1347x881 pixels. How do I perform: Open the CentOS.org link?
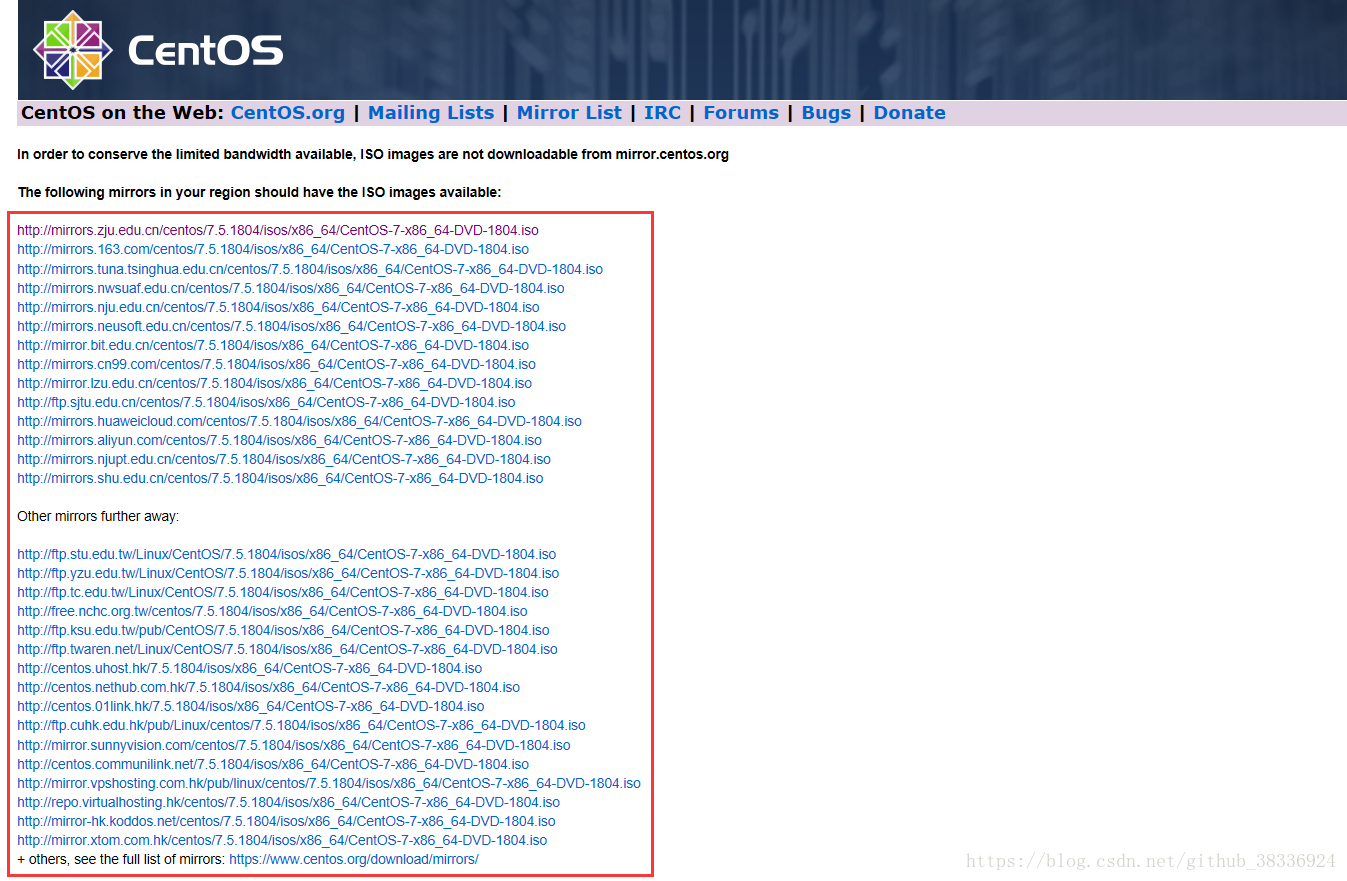click(x=288, y=113)
